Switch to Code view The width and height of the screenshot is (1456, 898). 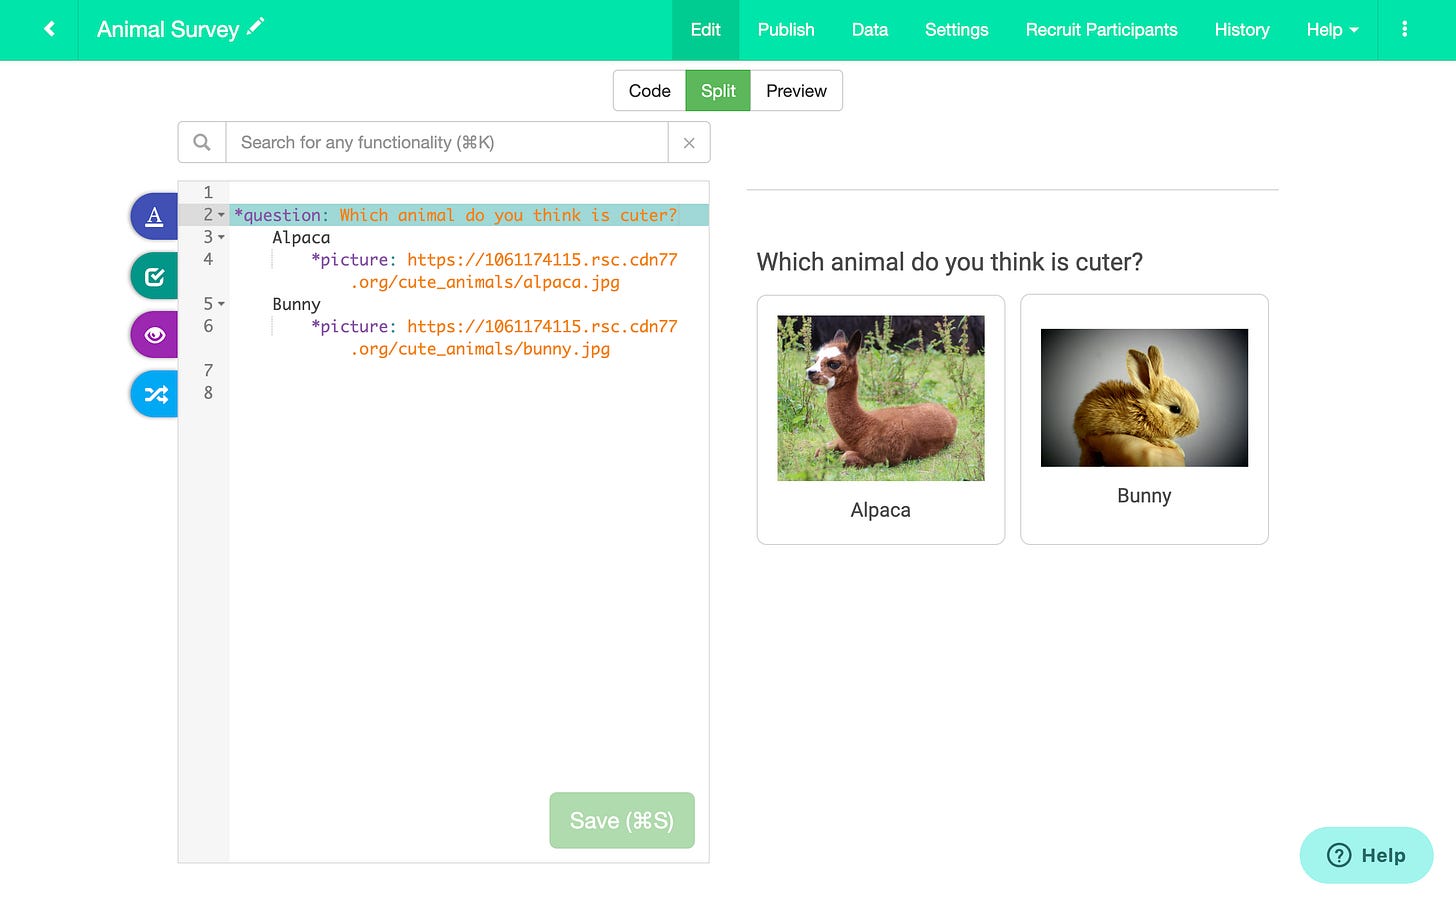click(x=649, y=91)
